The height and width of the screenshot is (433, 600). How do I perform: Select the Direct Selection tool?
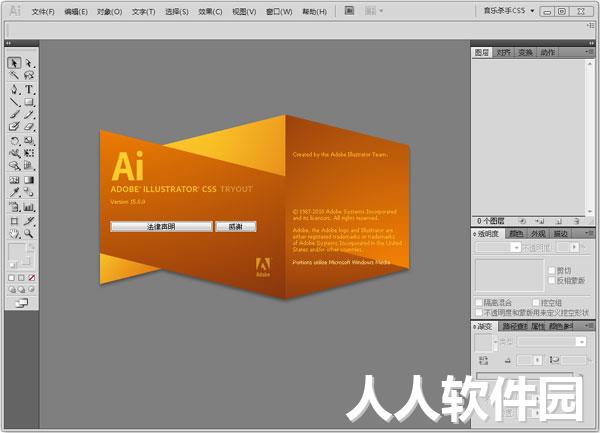[x=29, y=63]
